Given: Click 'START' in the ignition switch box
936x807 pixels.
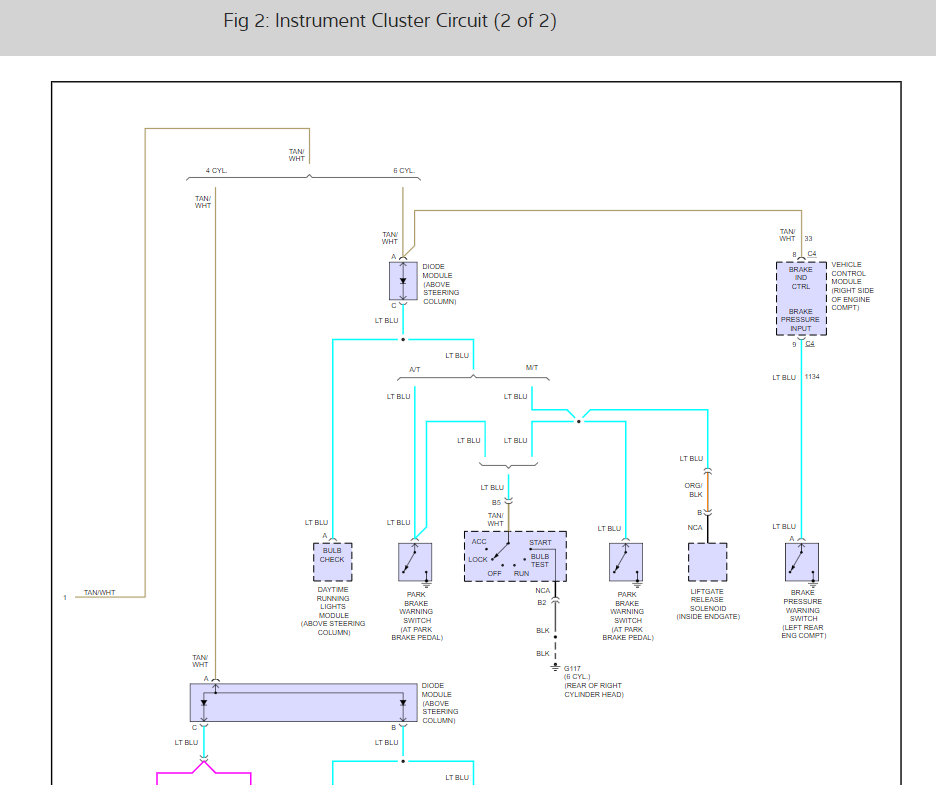Looking at the screenshot, I should pos(540,543).
